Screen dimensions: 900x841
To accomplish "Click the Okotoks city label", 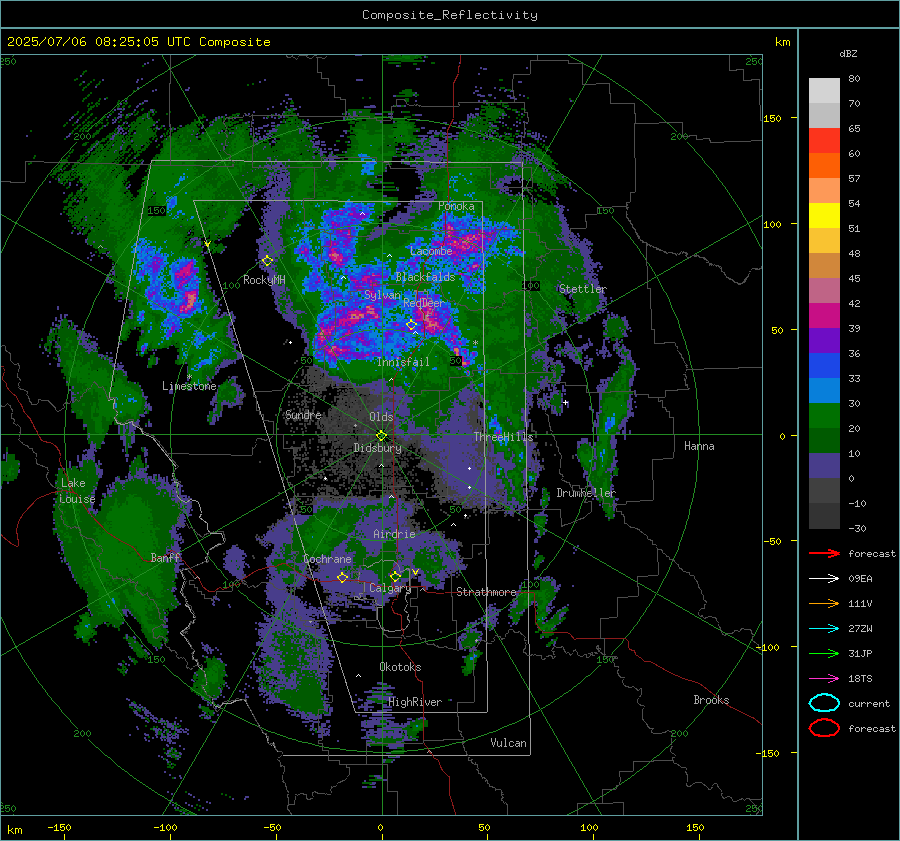I will (x=400, y=667).
